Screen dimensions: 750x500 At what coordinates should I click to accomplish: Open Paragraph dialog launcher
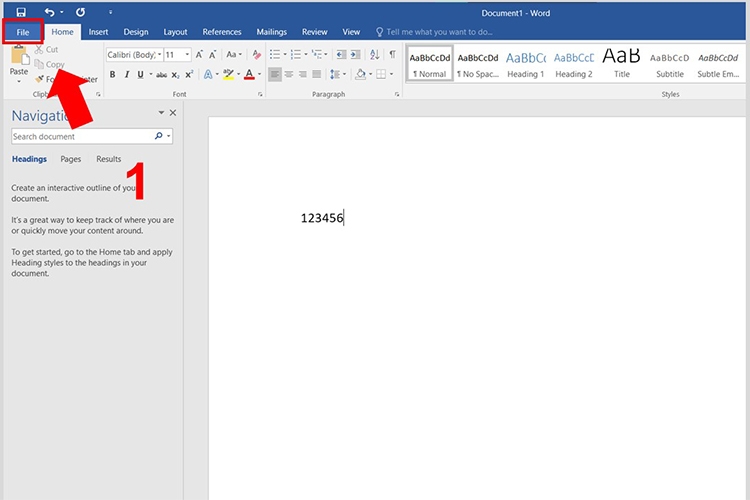[397, 95]
